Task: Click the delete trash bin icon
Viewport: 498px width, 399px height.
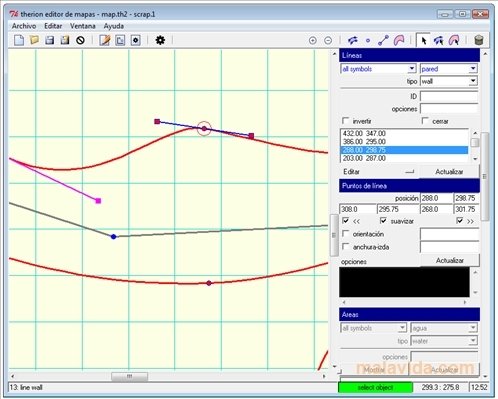Action: click(479, 40)
